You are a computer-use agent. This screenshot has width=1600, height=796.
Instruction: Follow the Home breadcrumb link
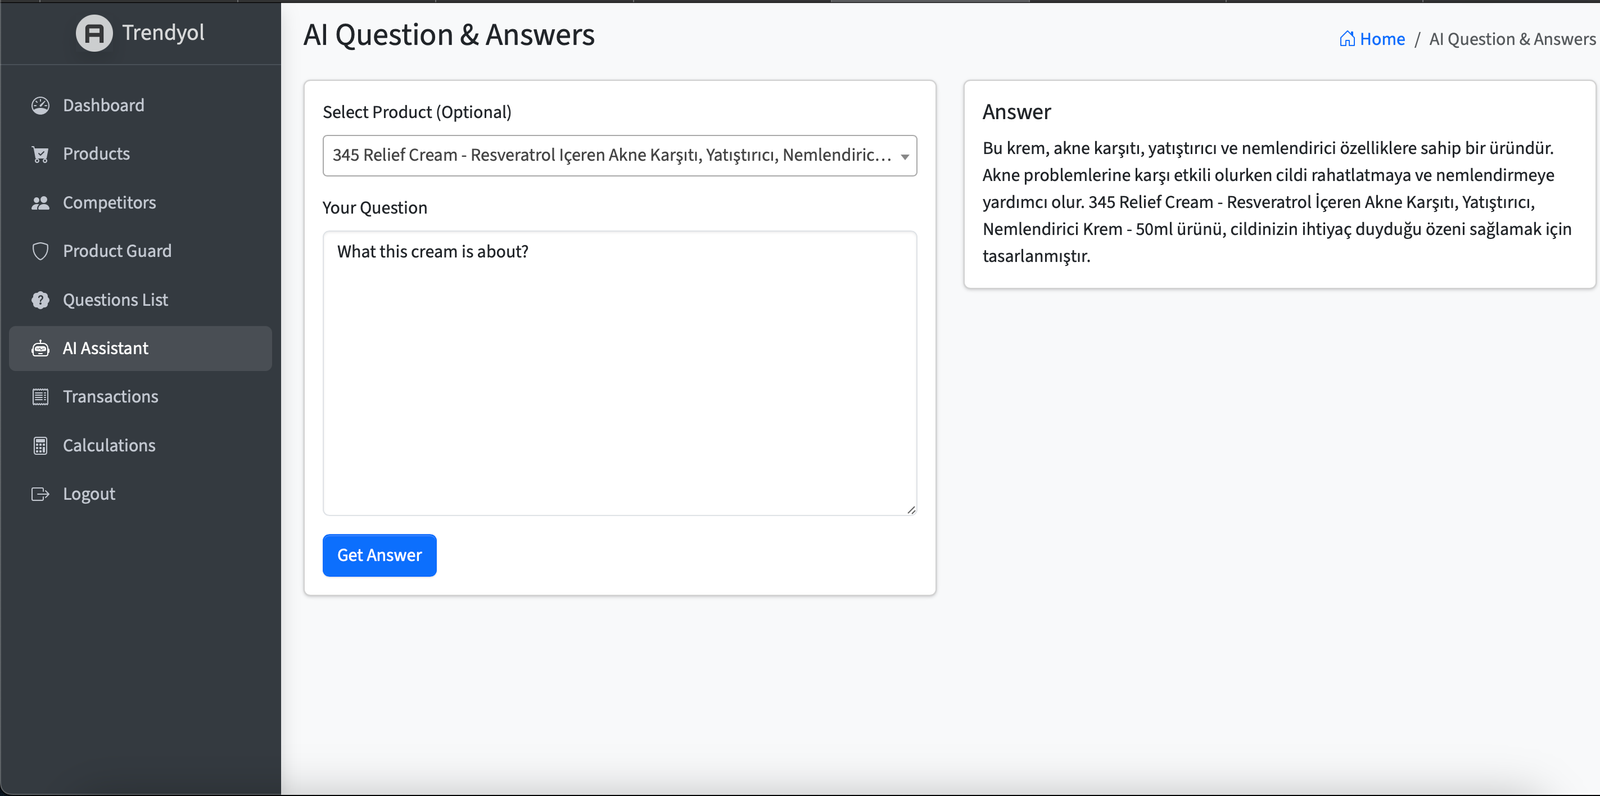(x=1382, y=39)
